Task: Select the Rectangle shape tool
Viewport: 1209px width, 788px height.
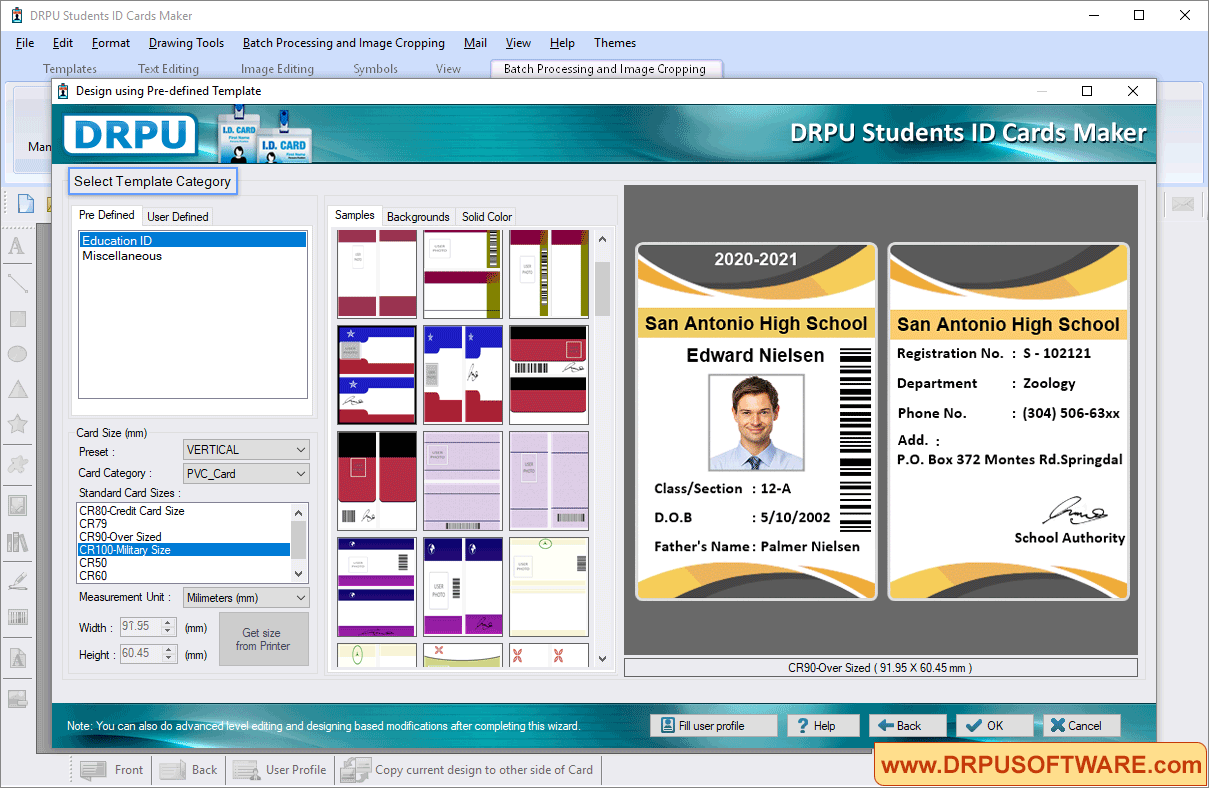Action: pos(17,319)
